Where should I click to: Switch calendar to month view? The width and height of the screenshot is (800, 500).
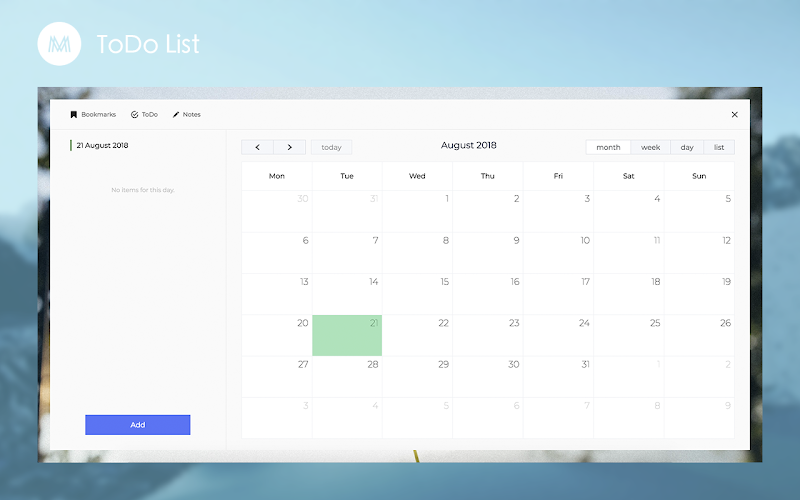608,147
